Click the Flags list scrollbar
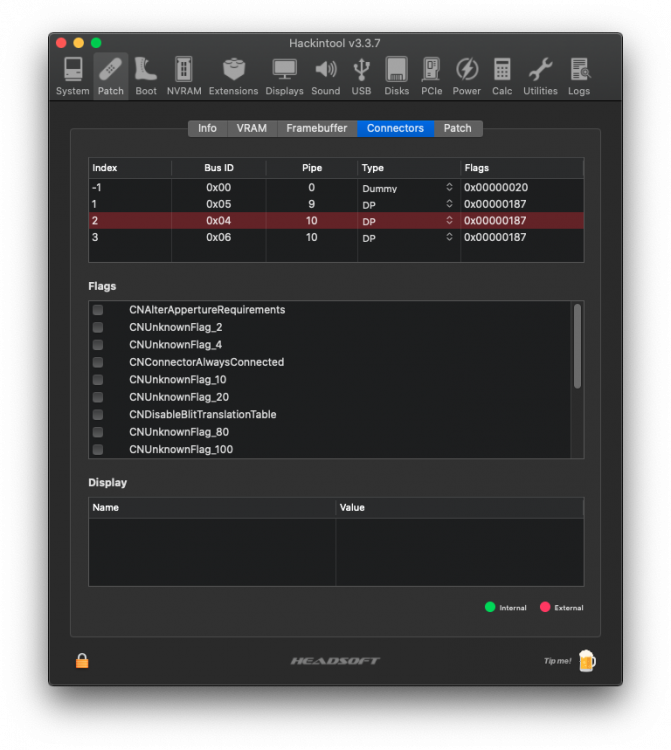The width and height of the screenshot is (671, 750). tap(577, 346)
